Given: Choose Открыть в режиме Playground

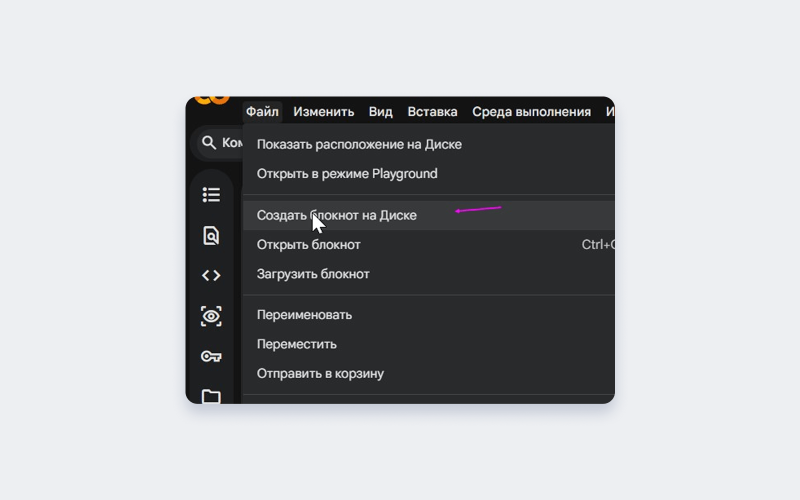Looking at the screenshot, I should pyautogui.click(x=347, y=174).
